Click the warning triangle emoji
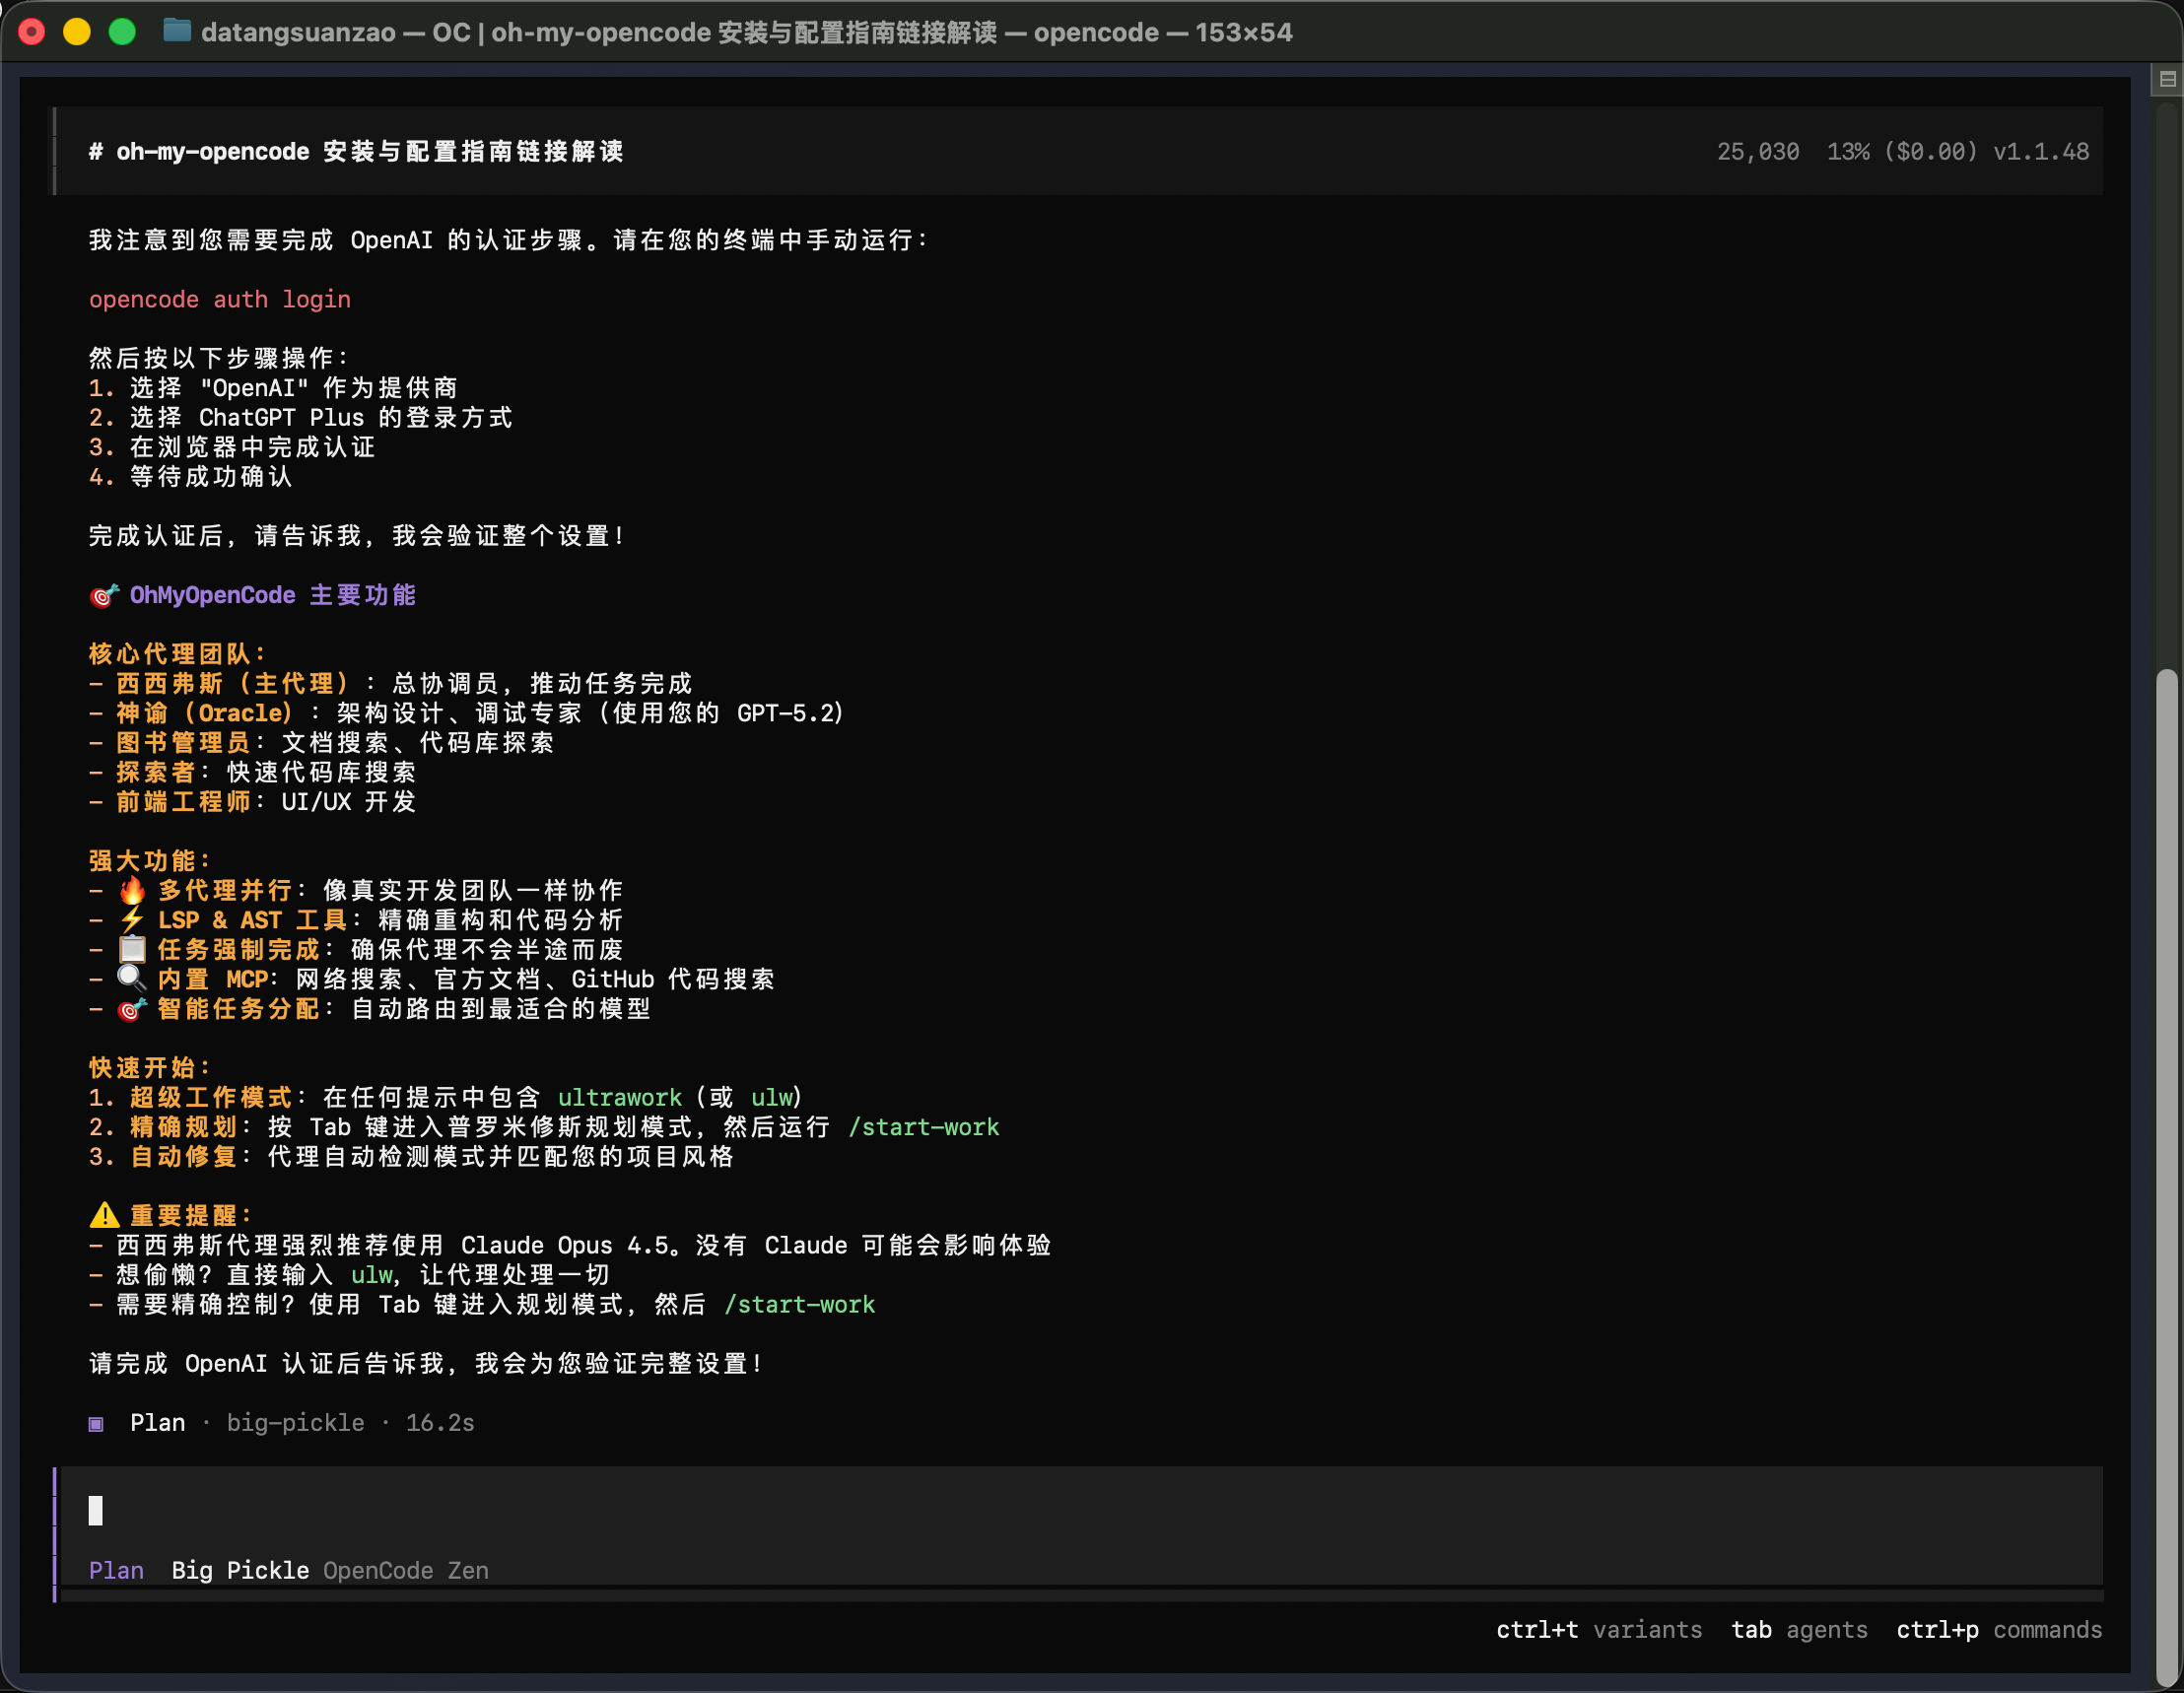 [104, 1215]
